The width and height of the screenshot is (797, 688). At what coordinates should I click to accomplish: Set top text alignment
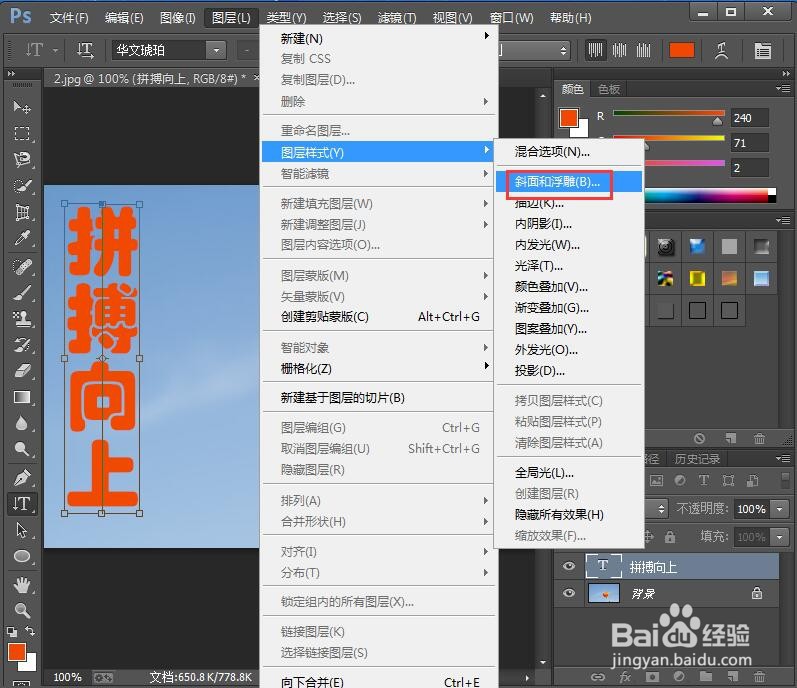pyautogui.click(x=595, y=50)
